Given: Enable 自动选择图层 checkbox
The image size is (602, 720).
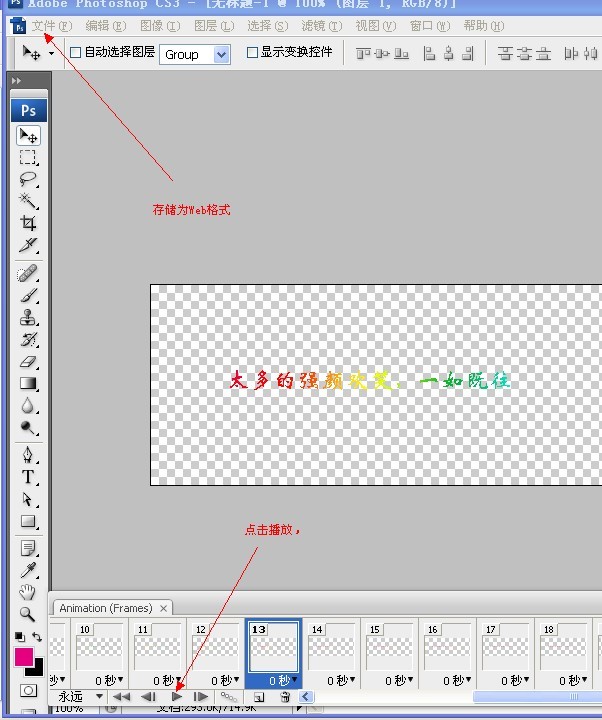Looking at the screenshot, I should 75,52.
